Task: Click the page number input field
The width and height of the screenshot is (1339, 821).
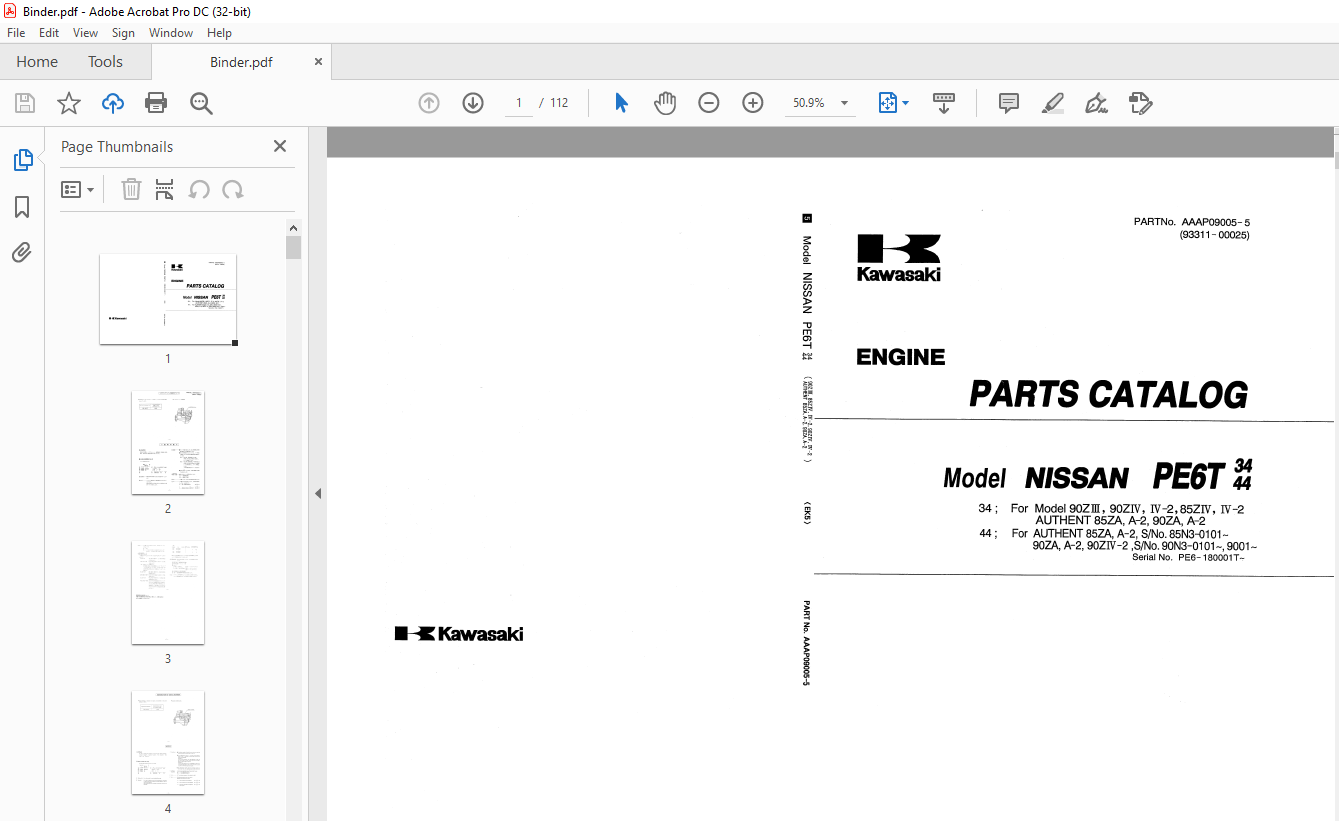Action: tap(519, 103)
